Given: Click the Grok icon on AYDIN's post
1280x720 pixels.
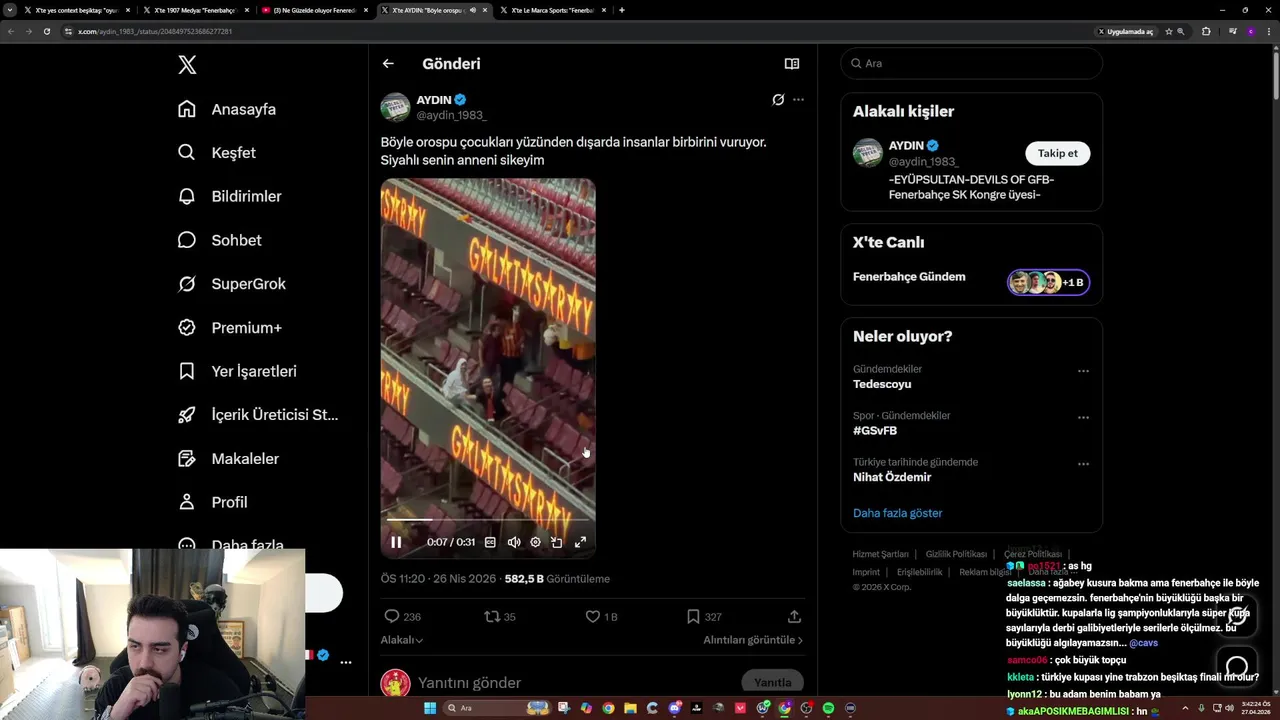Looking at the screenshot, I should click(778, 100).
